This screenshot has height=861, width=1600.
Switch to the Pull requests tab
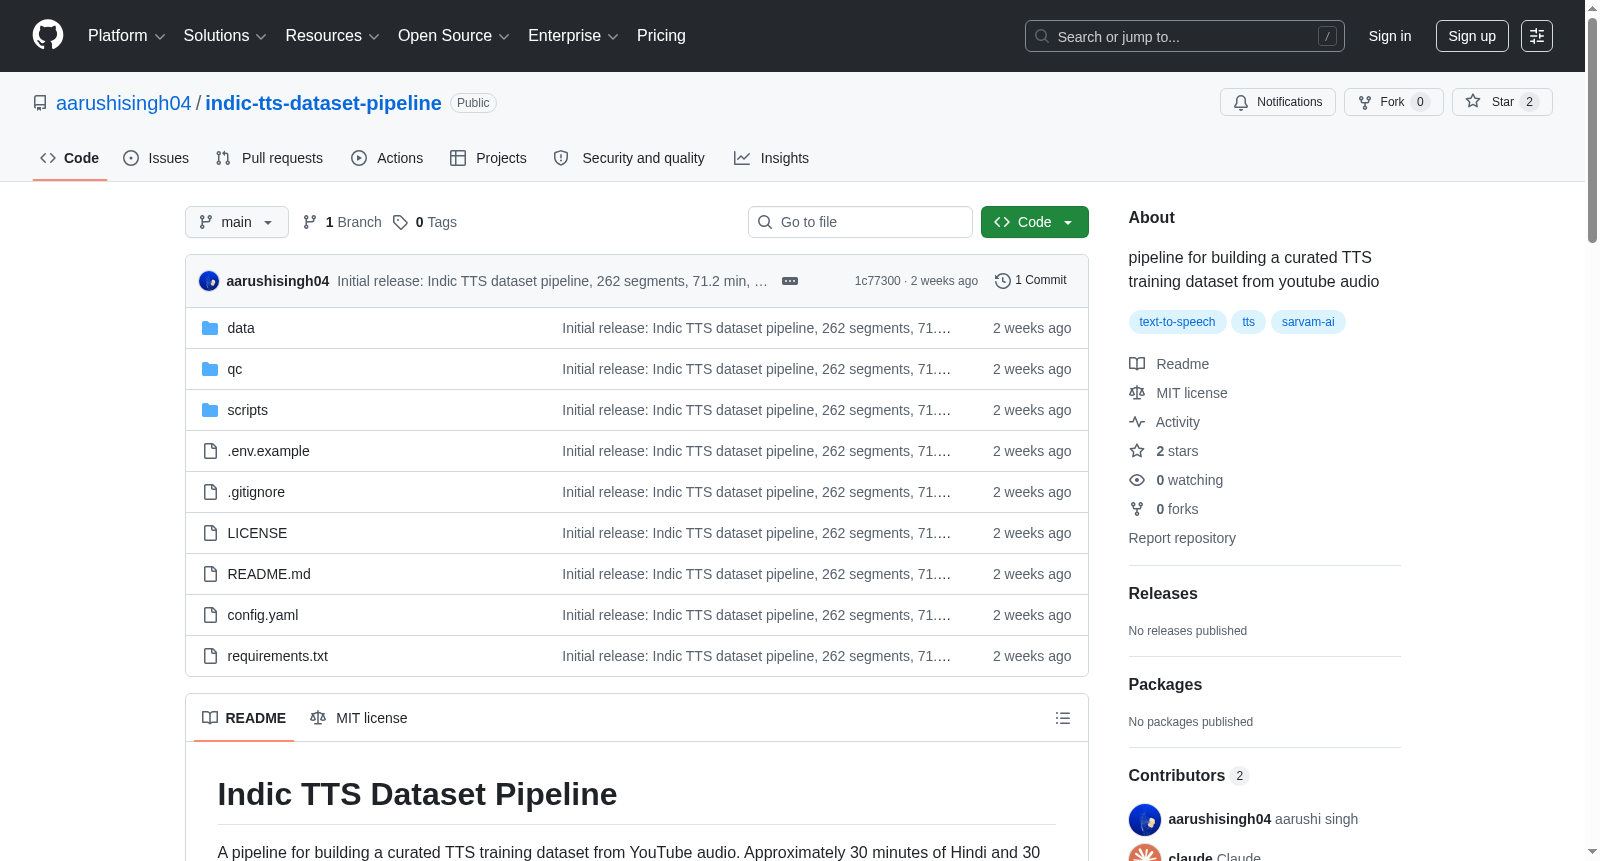click(269, 158)
